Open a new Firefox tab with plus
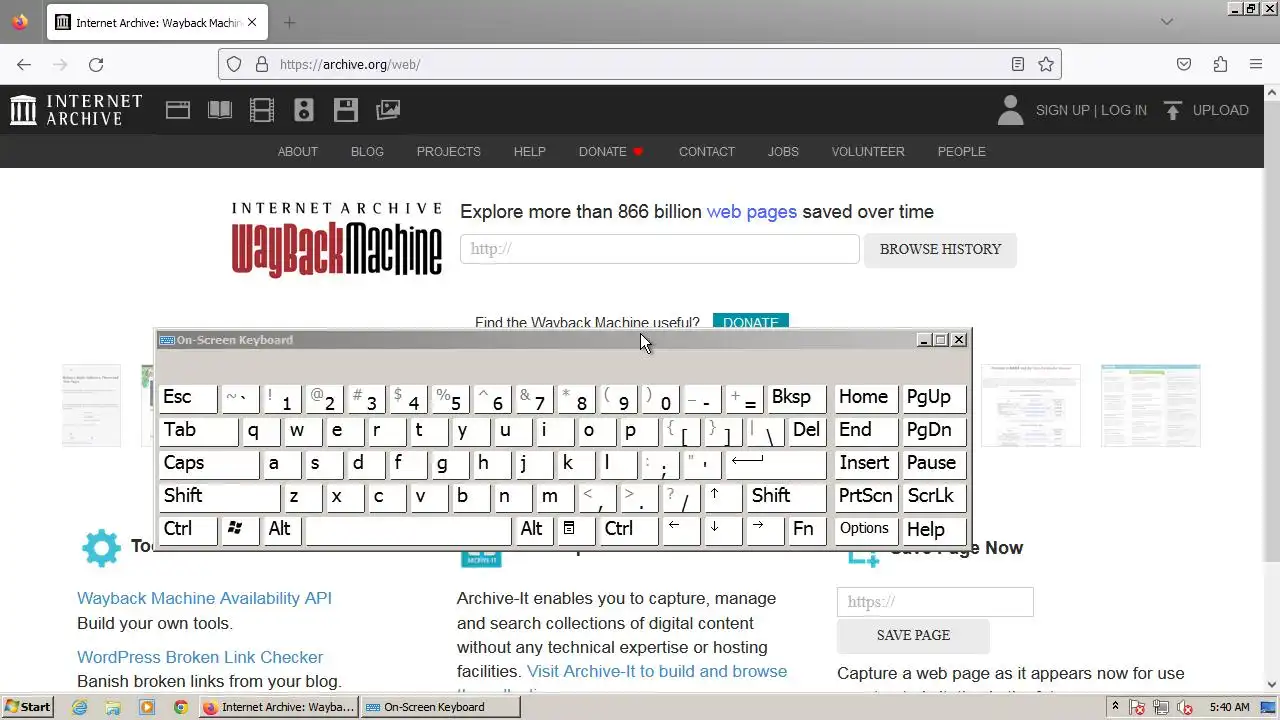Image resolution: width=1280 pixels, height=720 pixels. [289, 22]
